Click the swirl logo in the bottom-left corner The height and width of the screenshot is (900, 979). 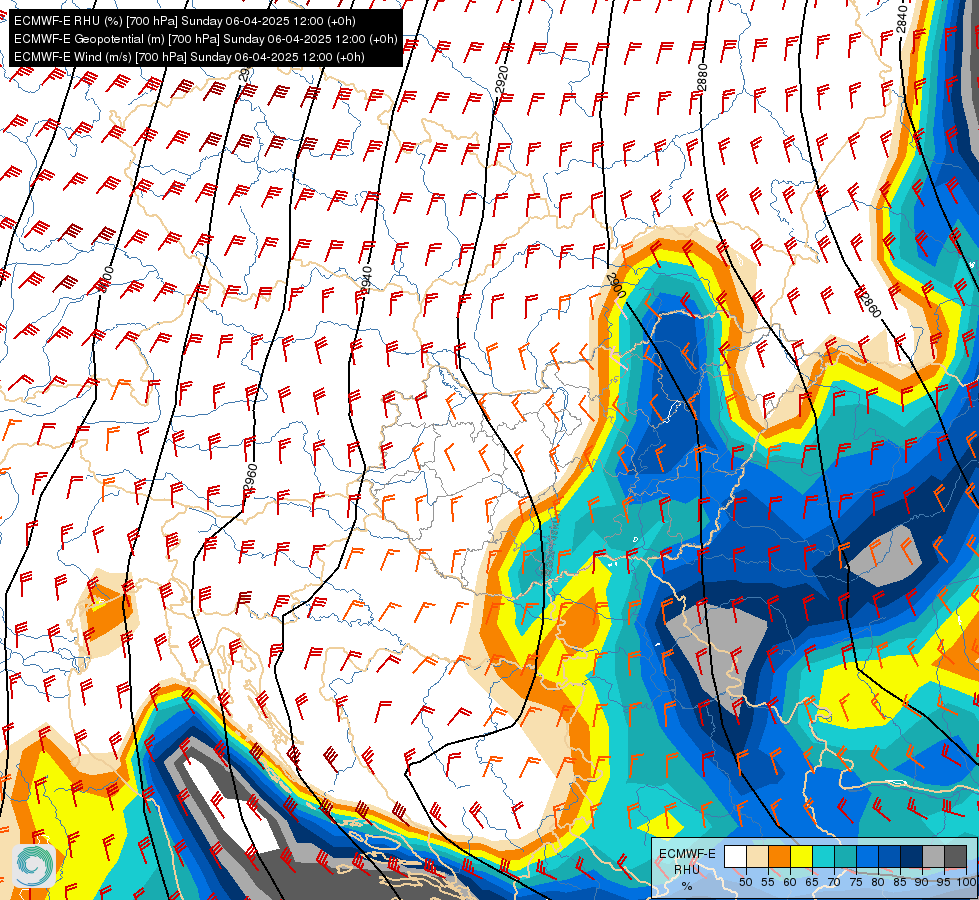click(x=34, y=865)
